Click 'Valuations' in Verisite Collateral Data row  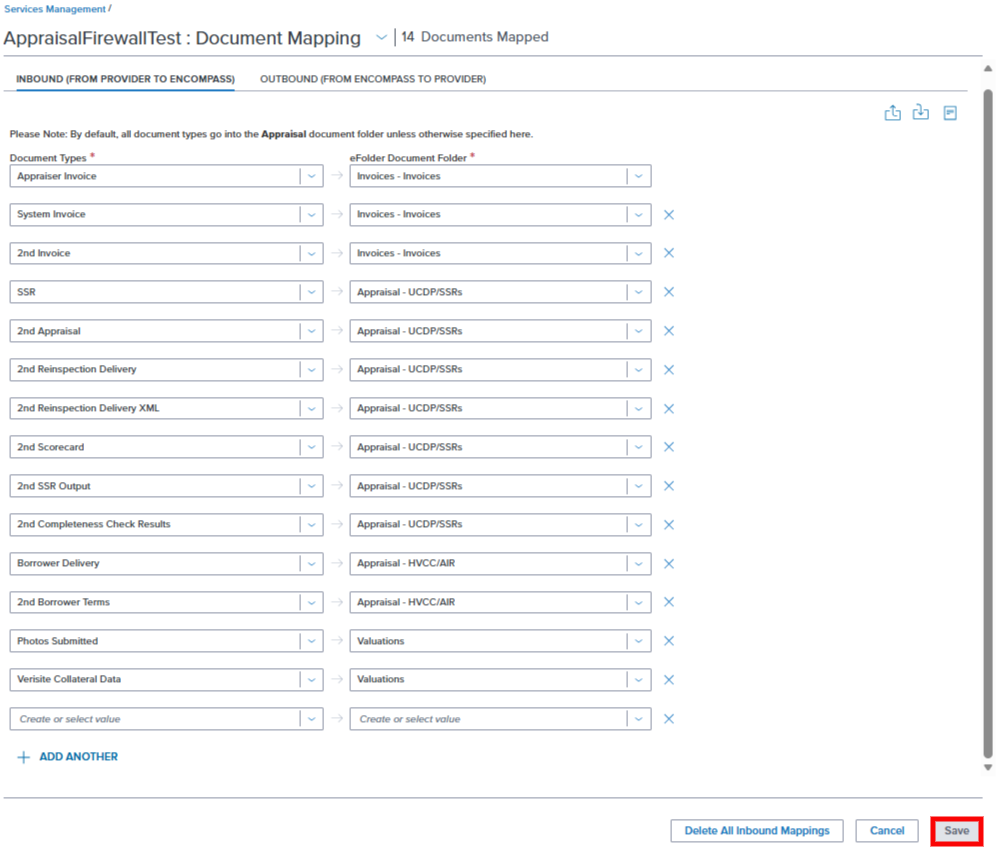click(381, 679)
